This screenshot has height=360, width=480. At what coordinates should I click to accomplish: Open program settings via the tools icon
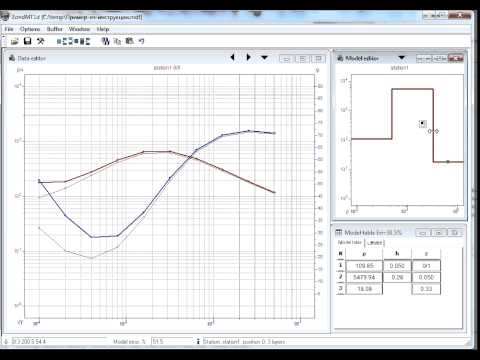pyautogui.click(x=41, y=41)
